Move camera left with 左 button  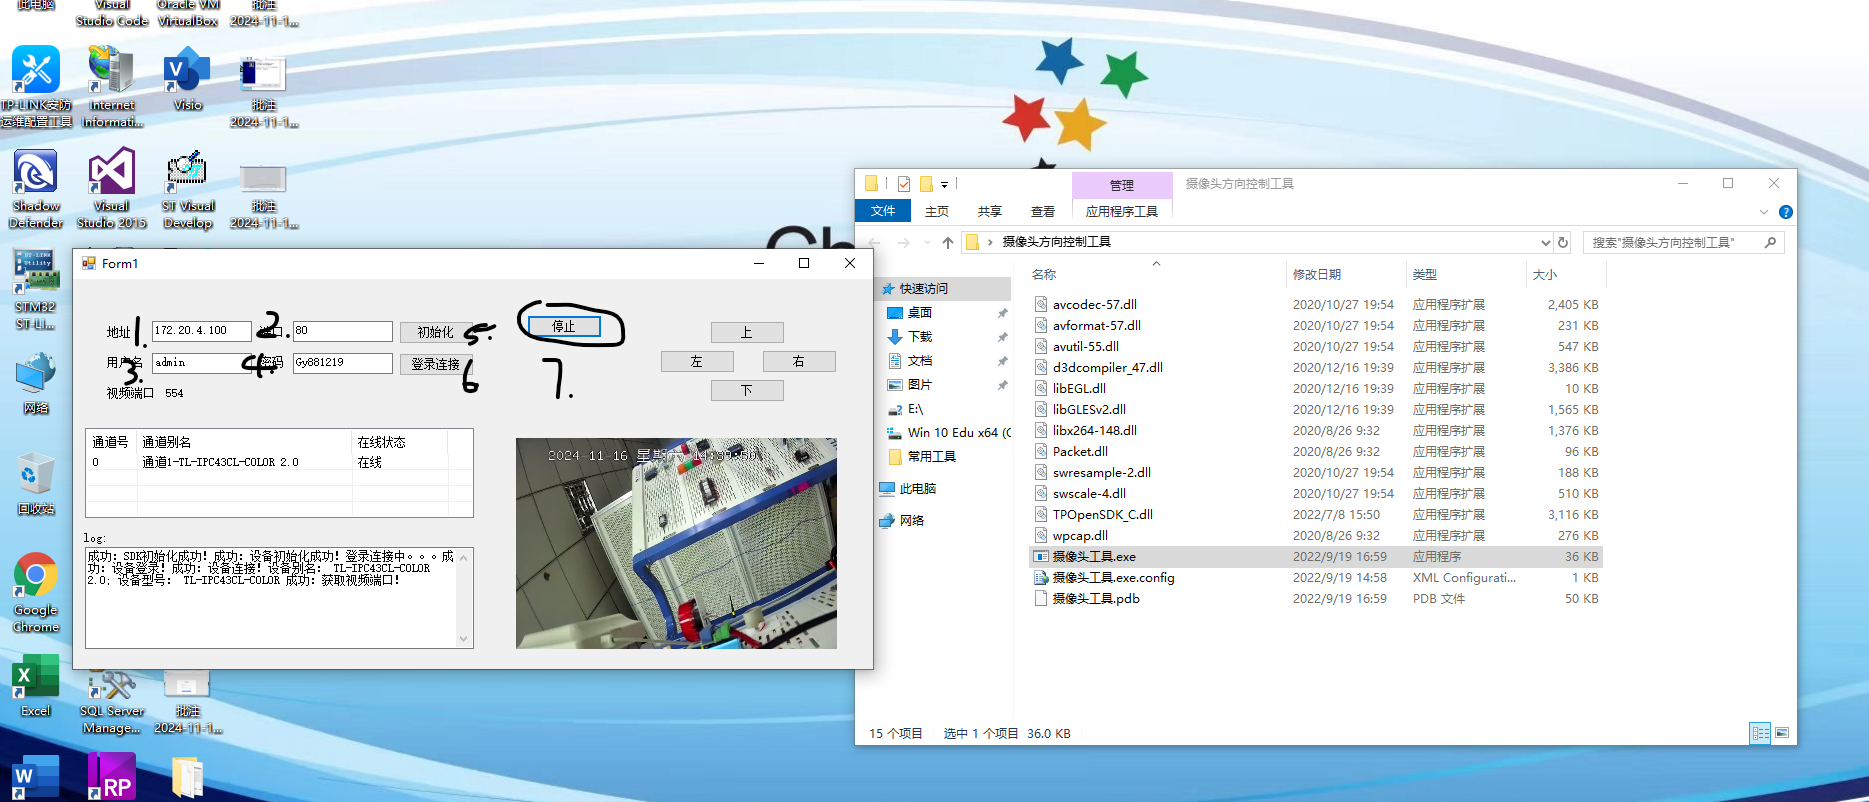697,361
